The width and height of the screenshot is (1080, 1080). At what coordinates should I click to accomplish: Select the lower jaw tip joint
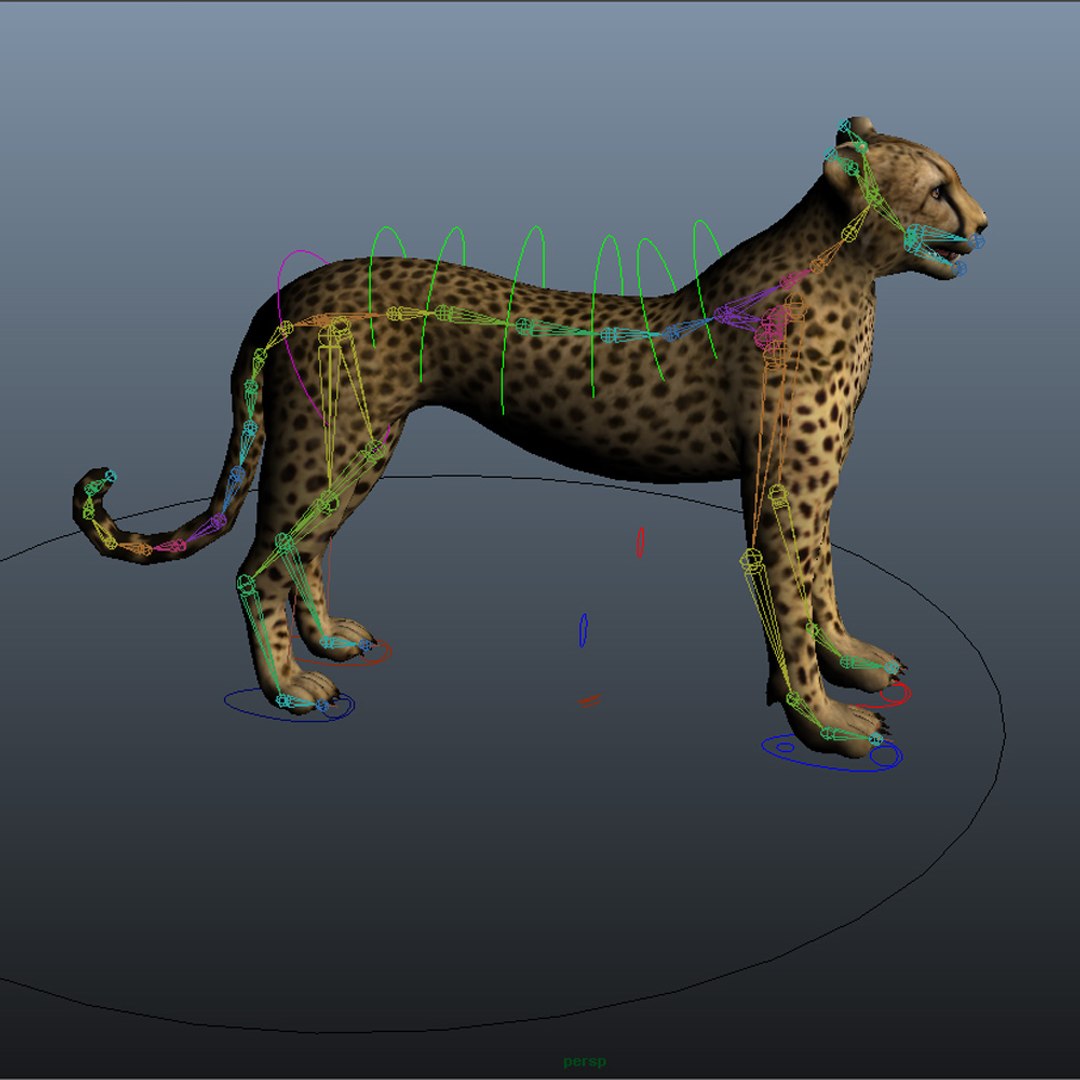[959, 268]
